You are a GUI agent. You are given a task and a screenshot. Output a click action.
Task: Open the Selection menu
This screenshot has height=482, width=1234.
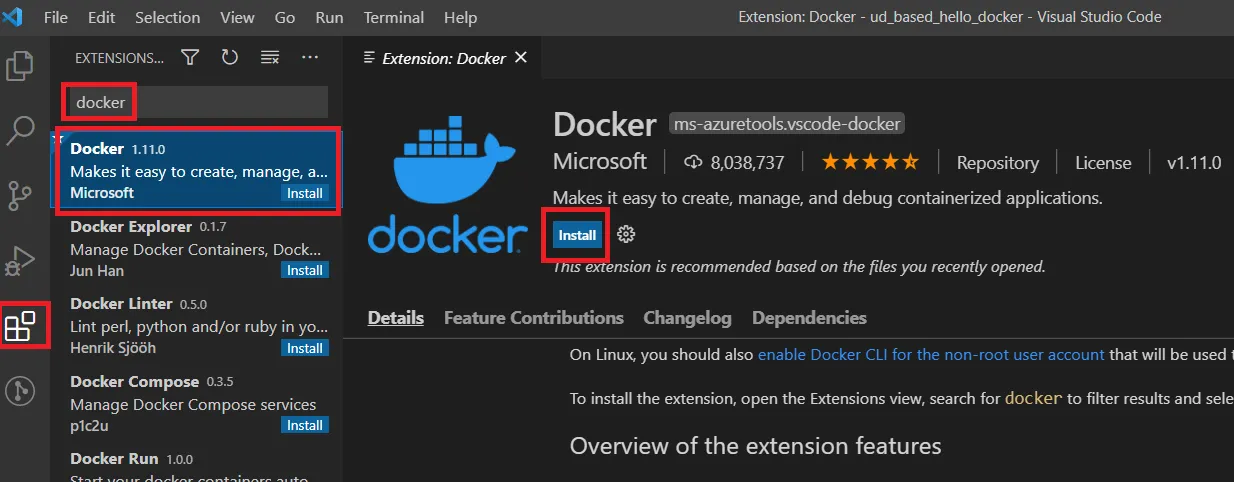click(x=167, y=18)
